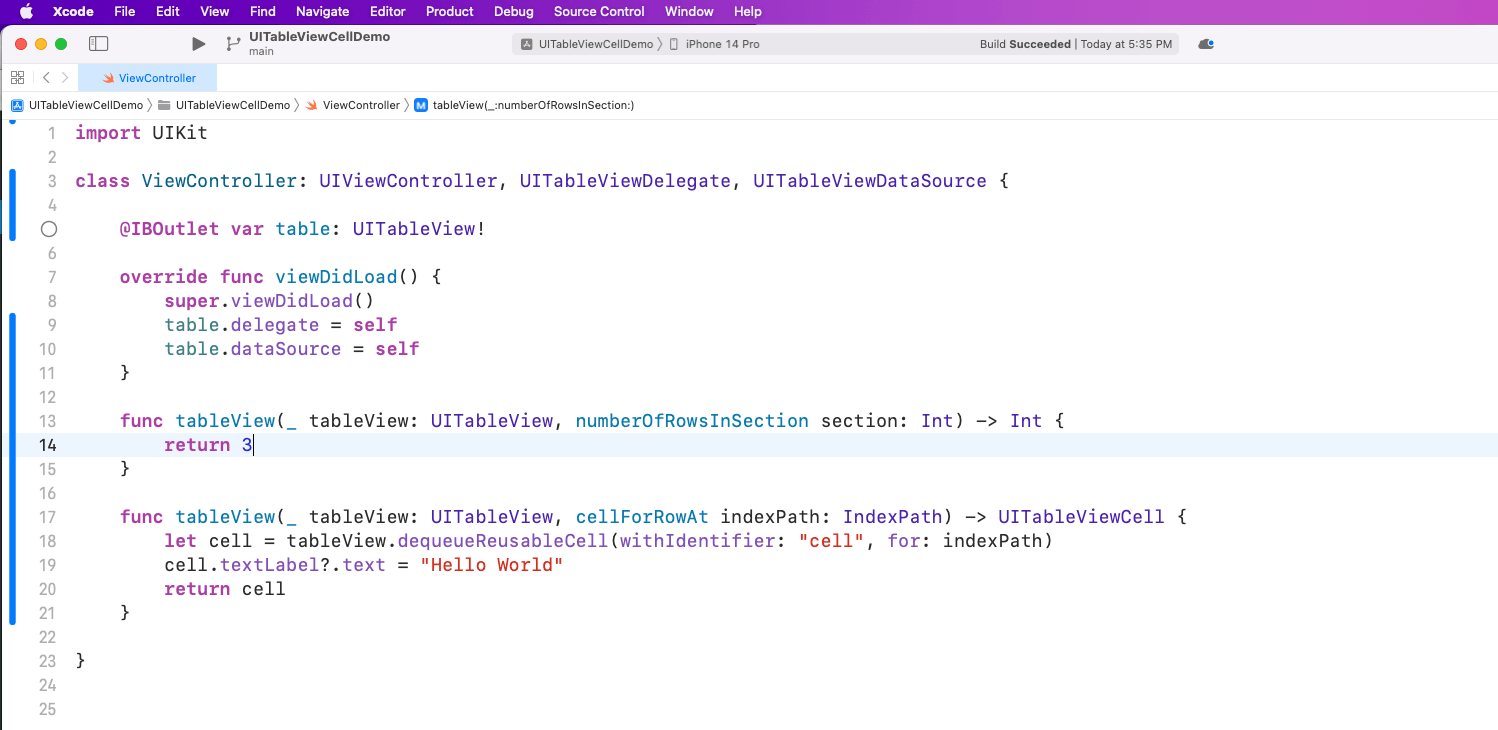1498x730 pixels.
Task: Run the project with the Play button
Action: point(197,43)
